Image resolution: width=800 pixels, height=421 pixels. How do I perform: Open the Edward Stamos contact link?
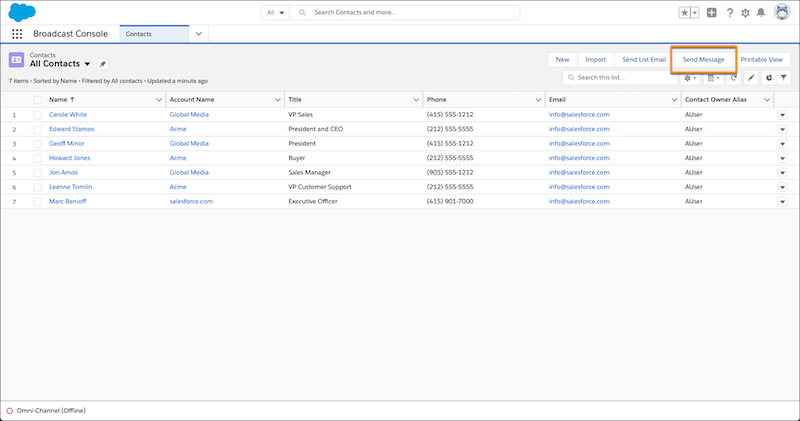[x=71, y=129]
